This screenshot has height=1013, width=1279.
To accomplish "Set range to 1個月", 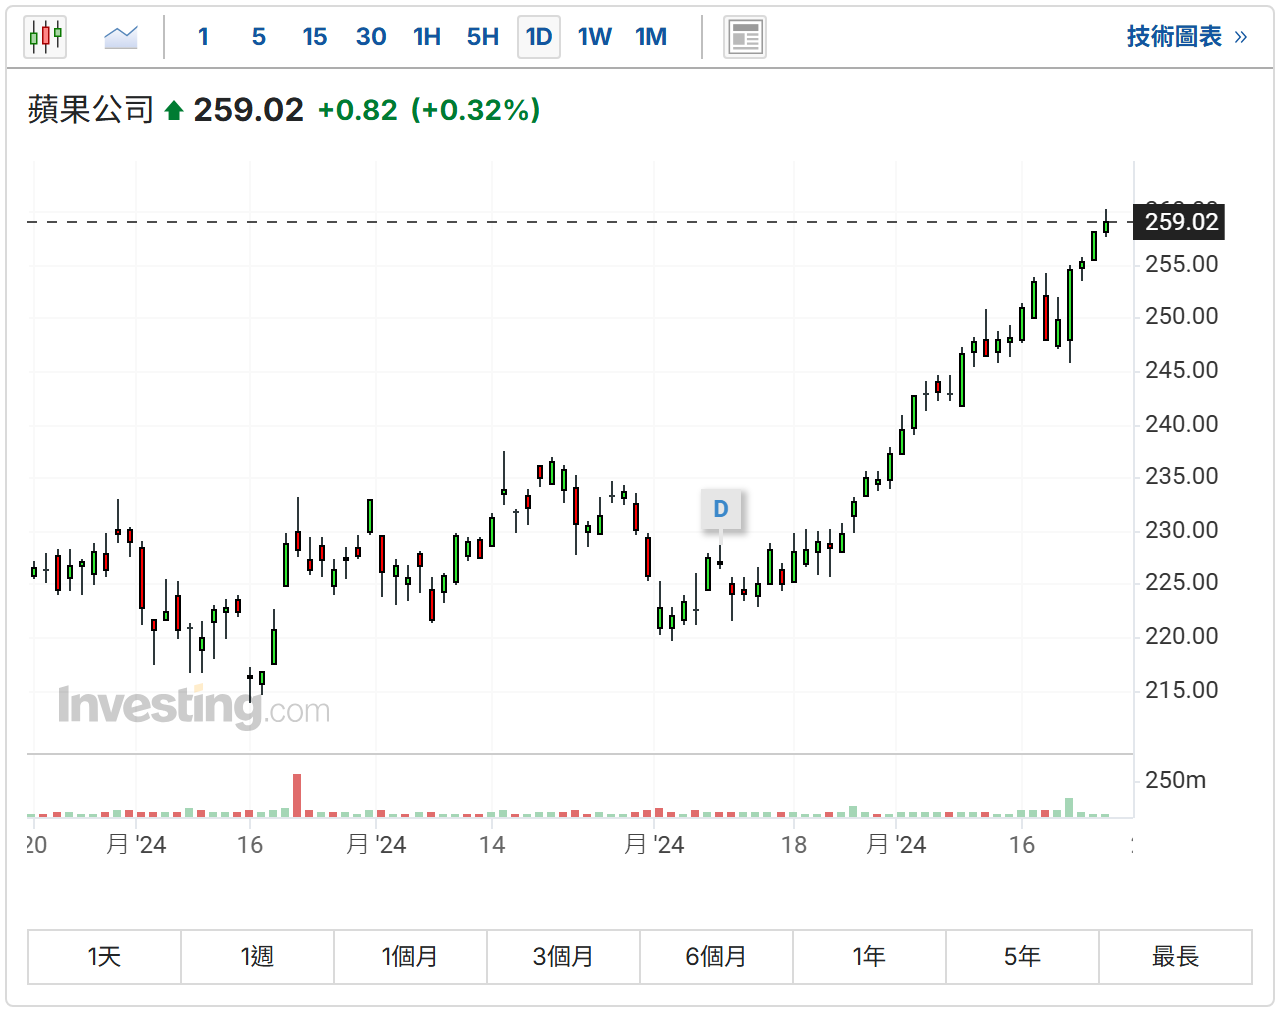I will pos(410,957).
